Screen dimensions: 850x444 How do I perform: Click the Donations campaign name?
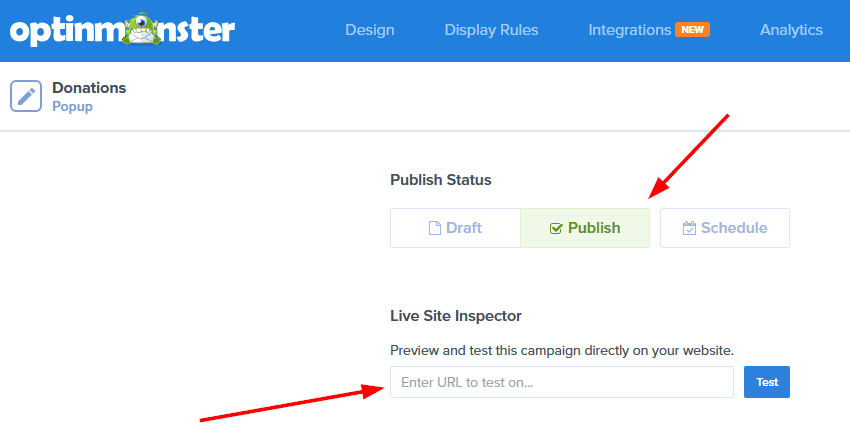pos(89,88)
